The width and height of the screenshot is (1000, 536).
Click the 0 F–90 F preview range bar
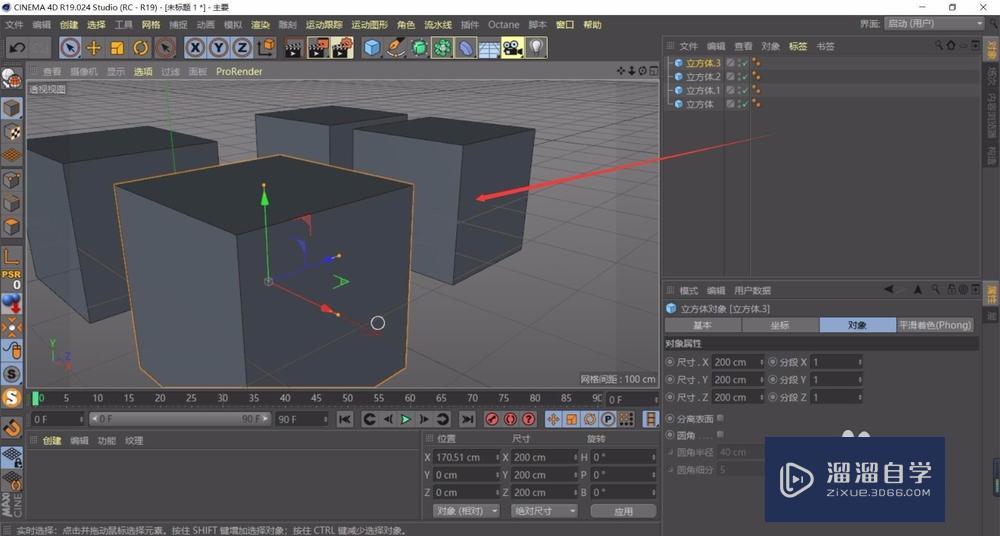[180, 419]
